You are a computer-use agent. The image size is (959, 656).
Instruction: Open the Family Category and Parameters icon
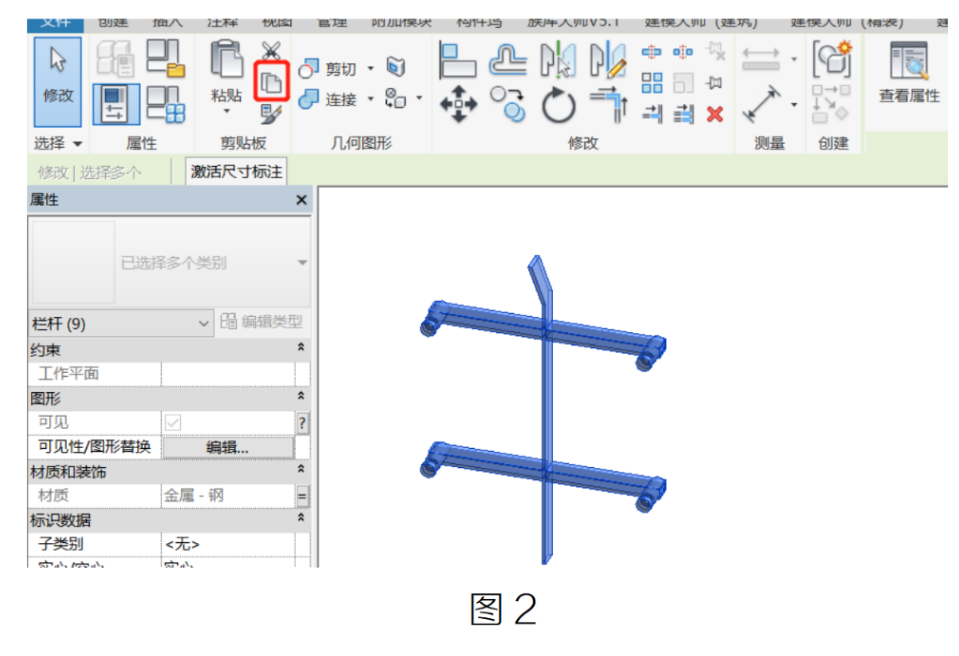tap(166, 59)
